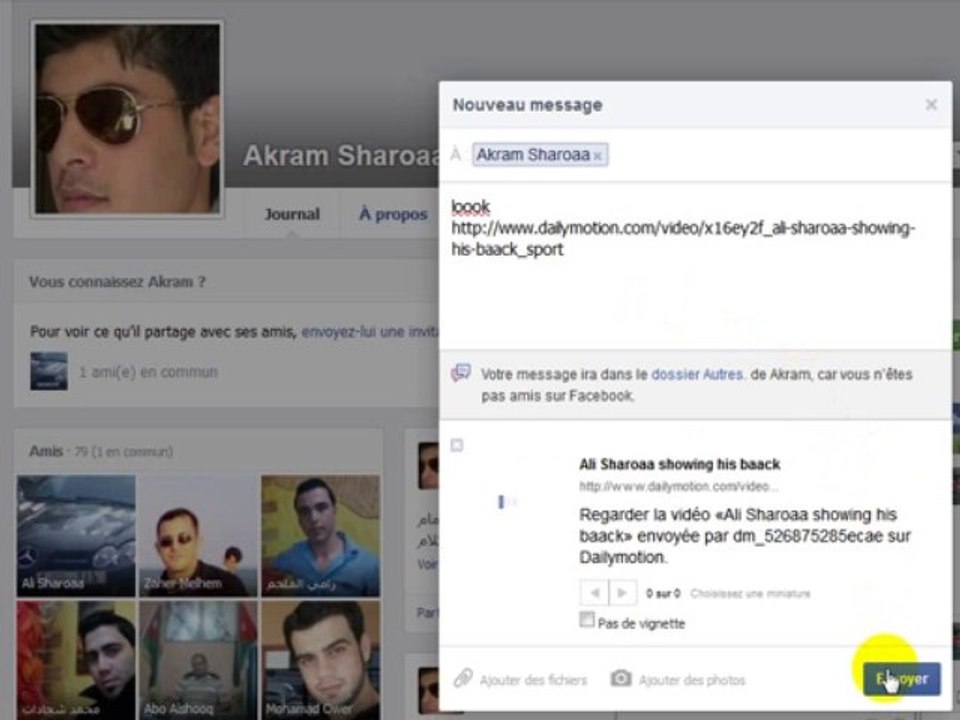Click the dailymotion.com preview URL
This screenshot has width=960, height=720.
coord(679,487)
